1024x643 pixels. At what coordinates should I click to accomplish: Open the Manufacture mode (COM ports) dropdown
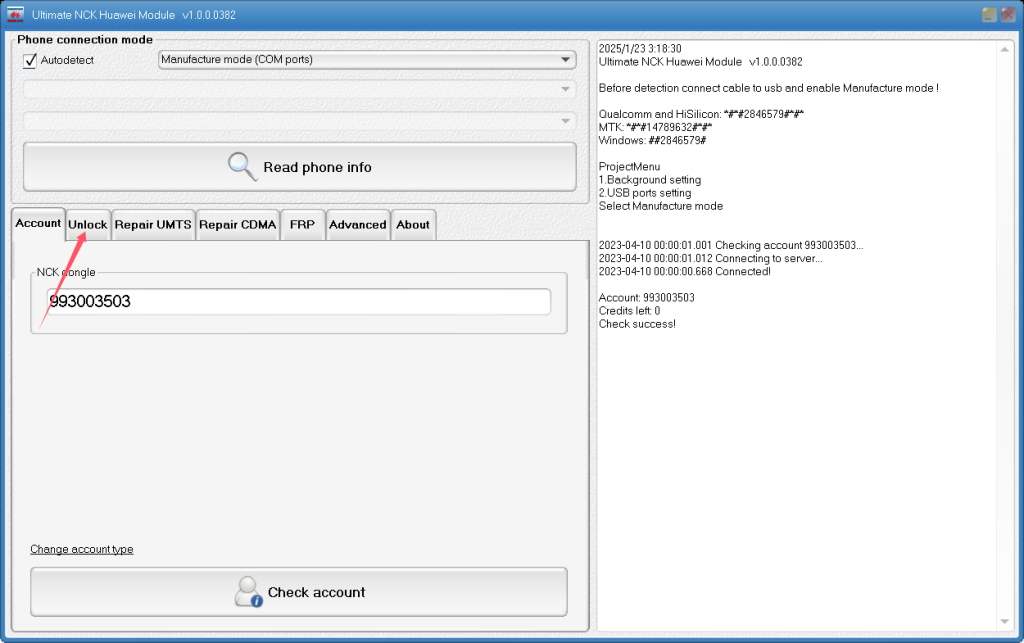367,59
